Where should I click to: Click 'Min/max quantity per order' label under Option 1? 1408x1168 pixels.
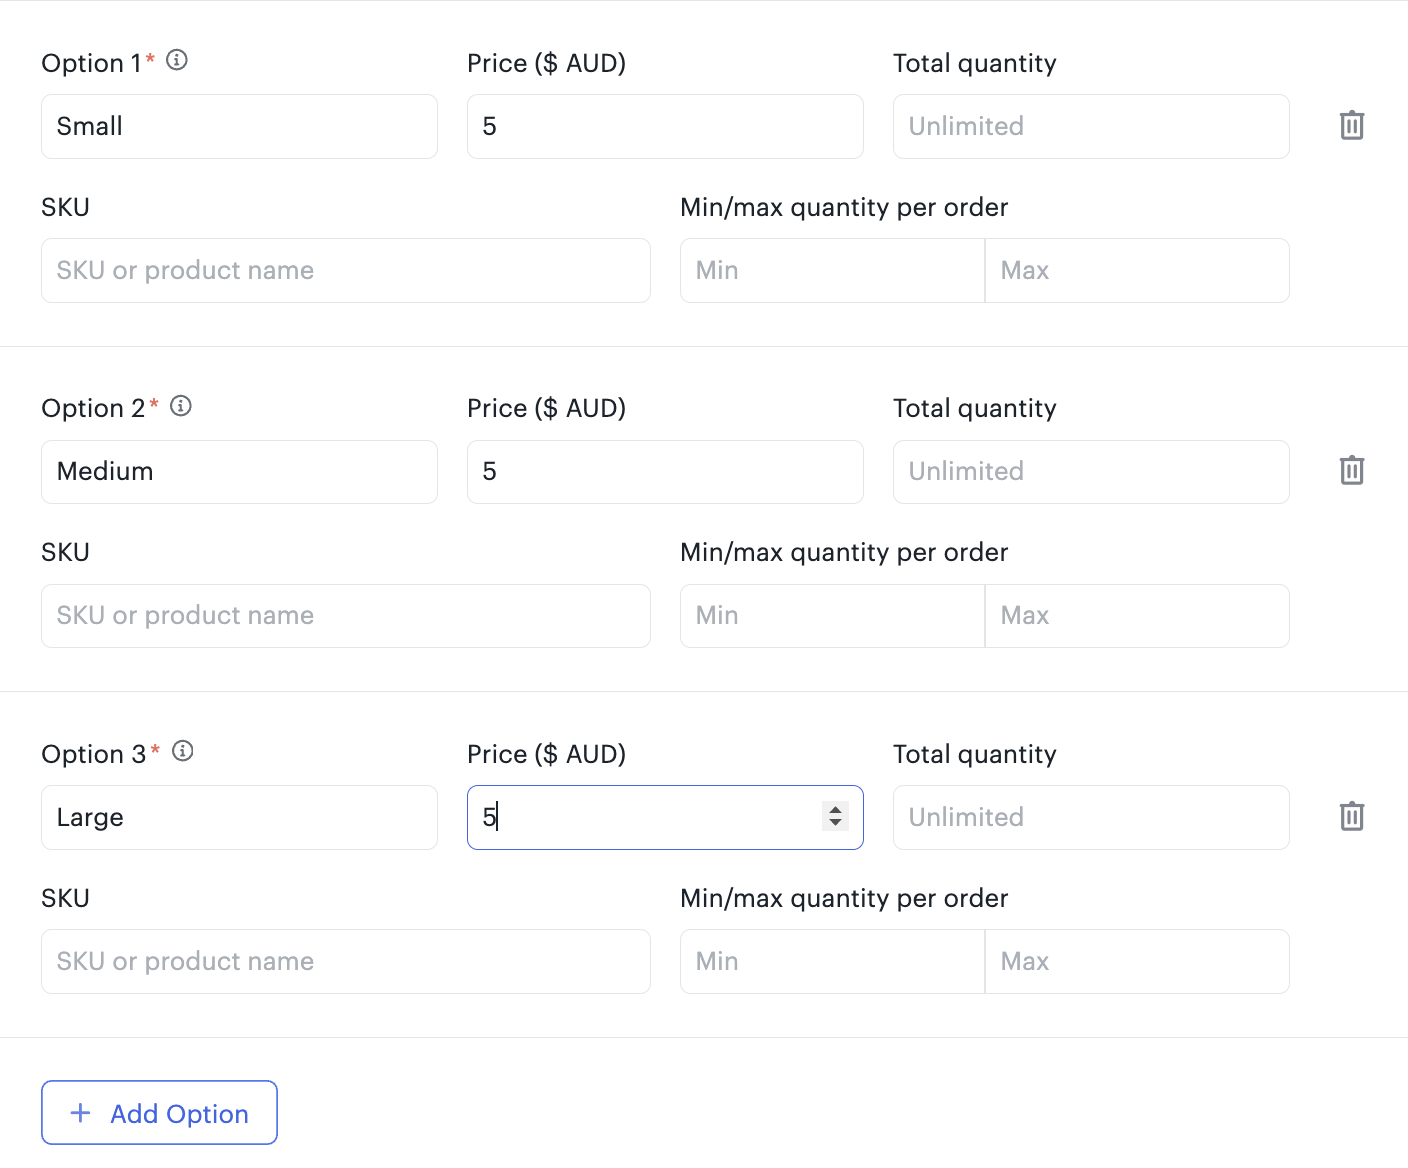coord(844,207)
